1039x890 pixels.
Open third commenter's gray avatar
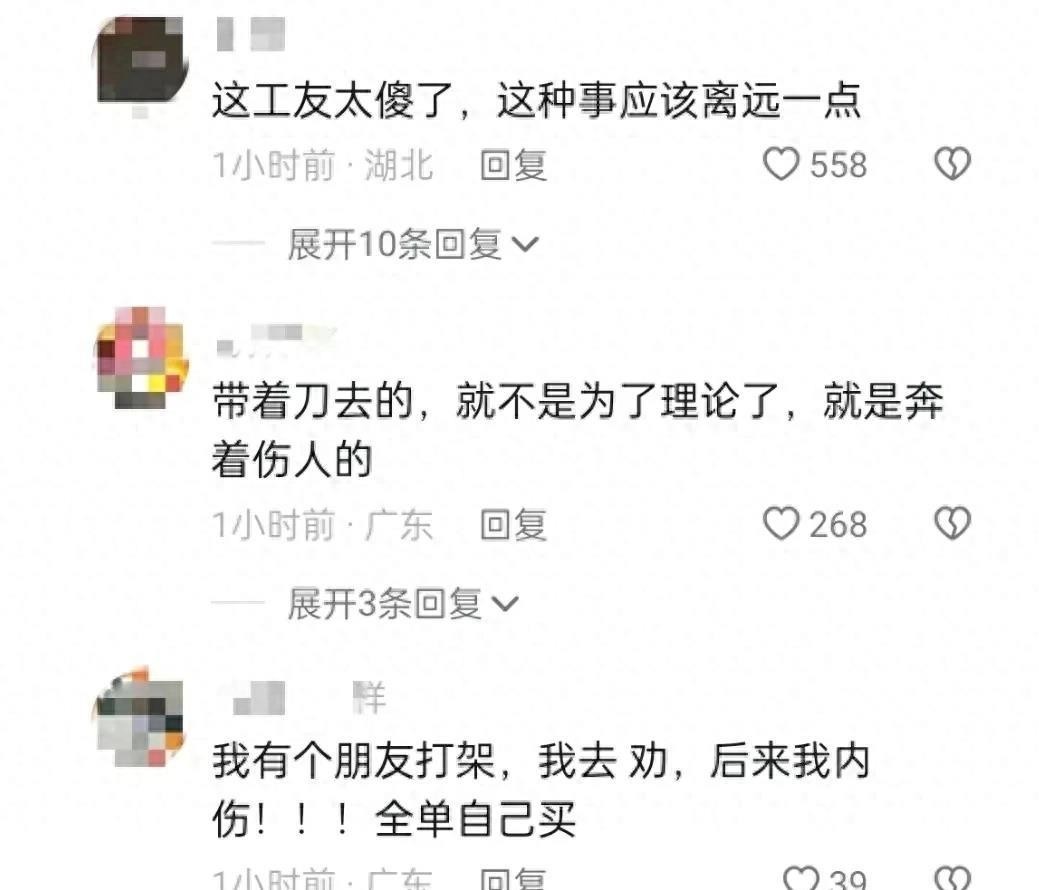(140, 718)
